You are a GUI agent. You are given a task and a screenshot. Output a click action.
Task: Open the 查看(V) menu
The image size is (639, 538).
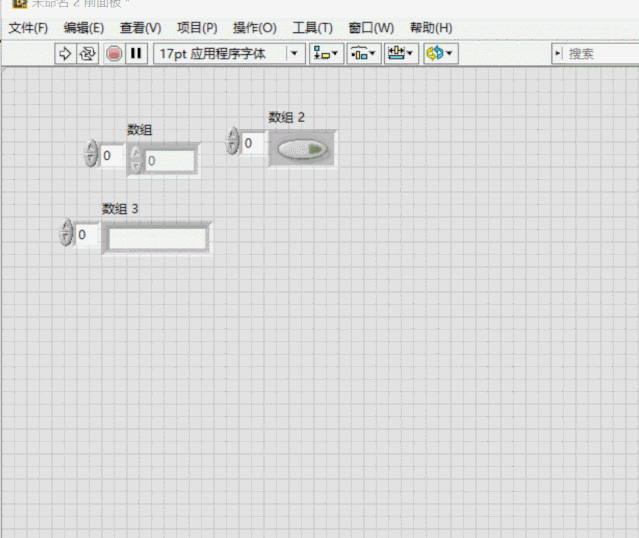[x=140, y=28]
